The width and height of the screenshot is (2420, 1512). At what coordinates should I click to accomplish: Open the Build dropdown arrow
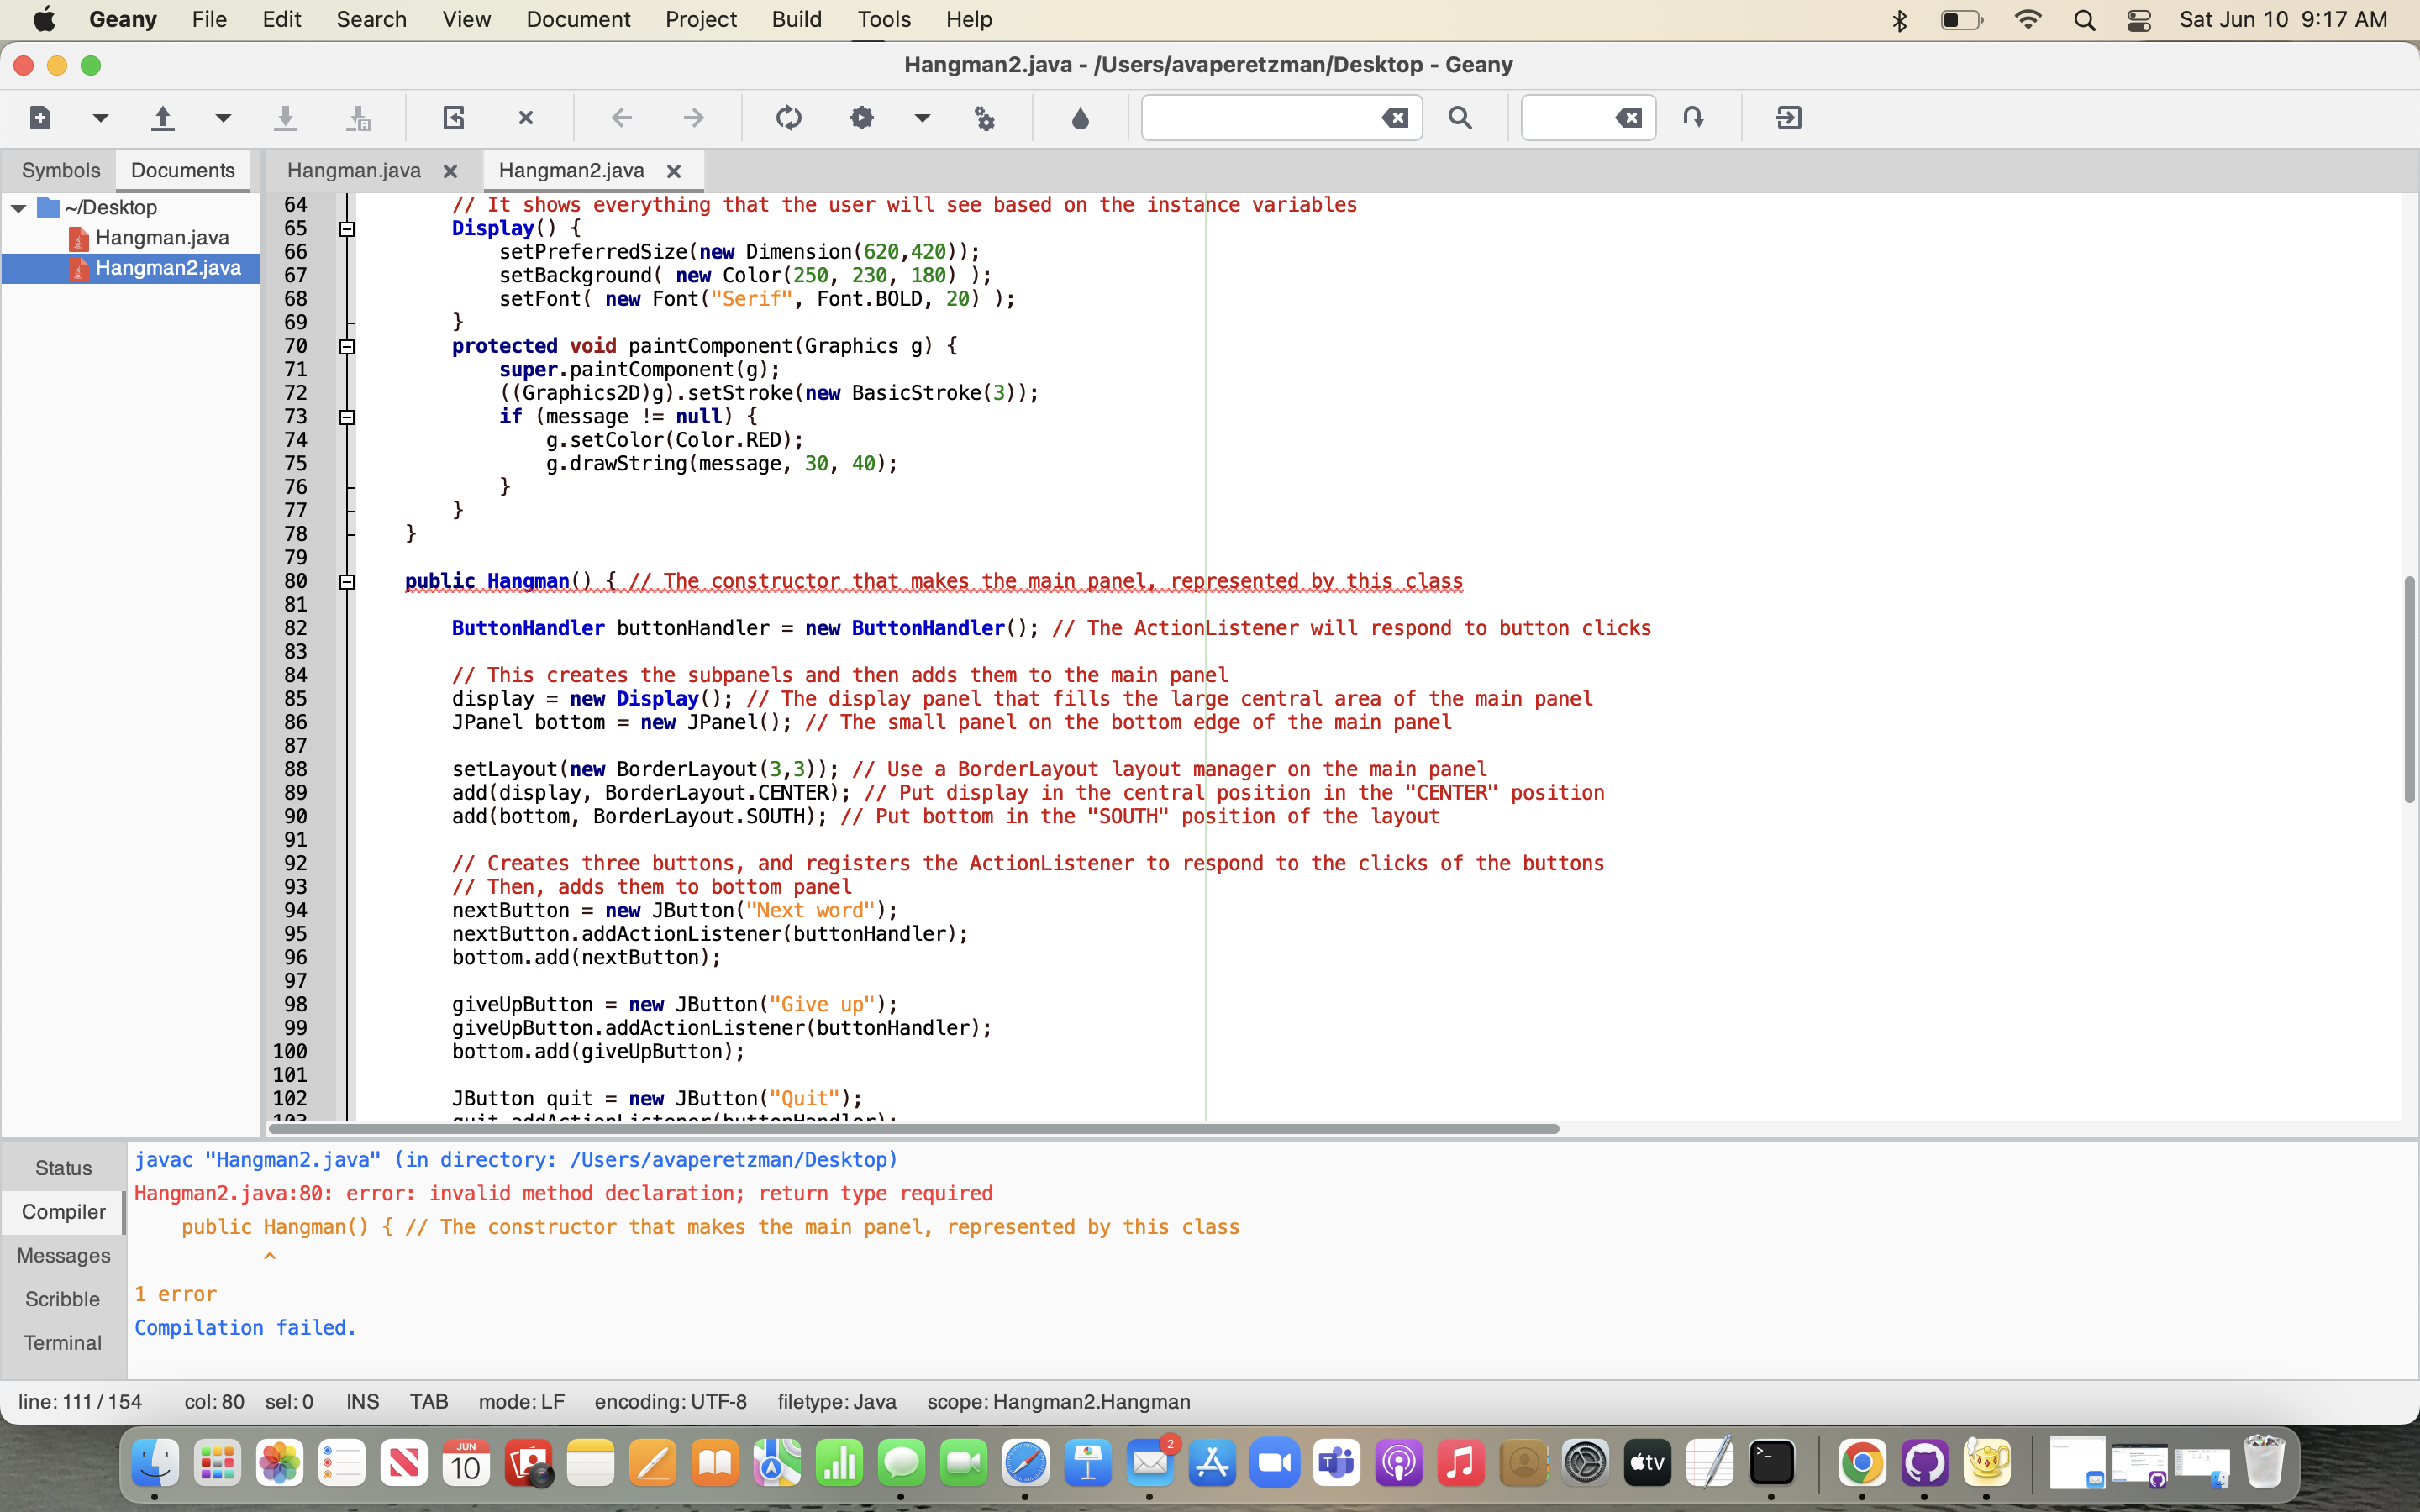(x=922, y=118)
